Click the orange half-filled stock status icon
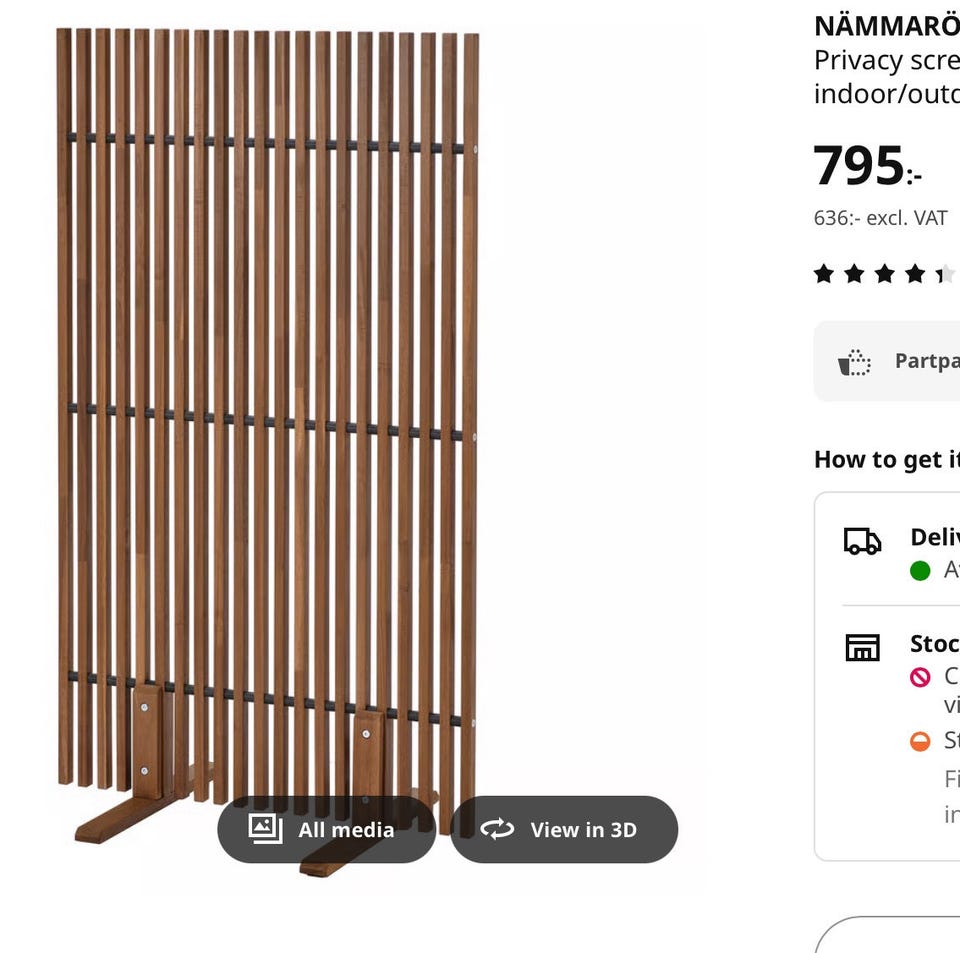This screenshot has width=960, height=953. click(920, 741)
